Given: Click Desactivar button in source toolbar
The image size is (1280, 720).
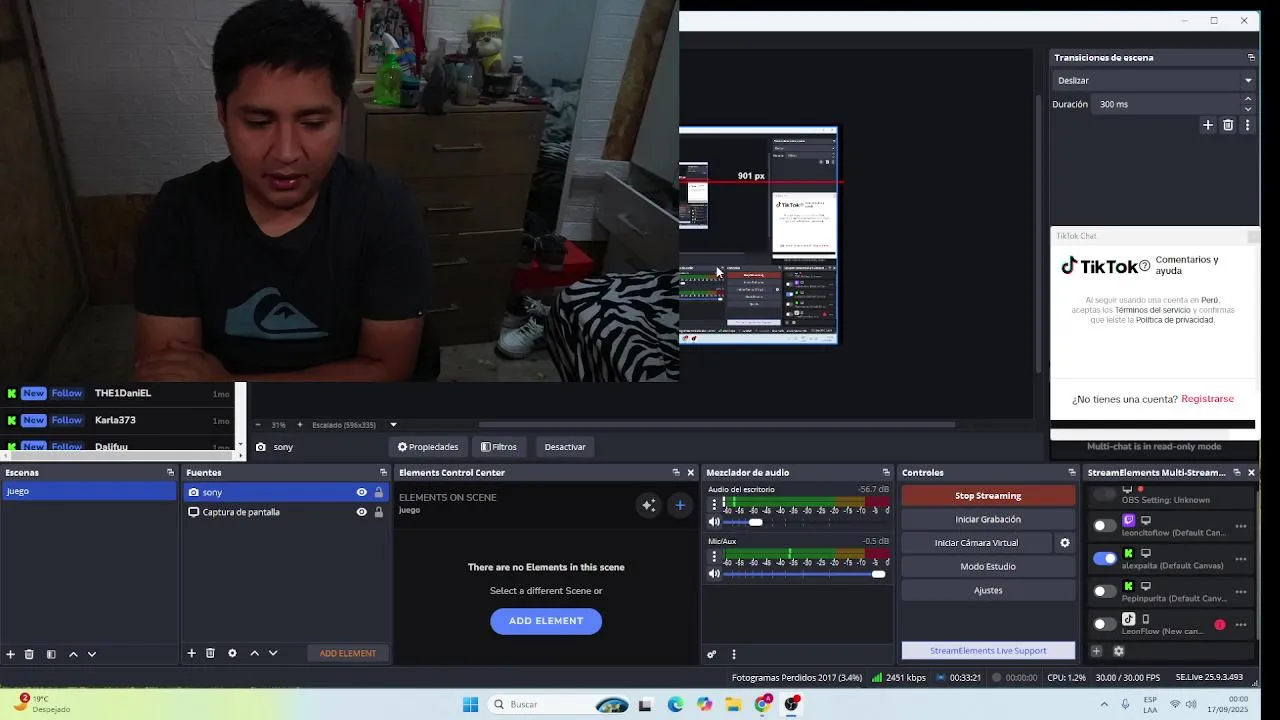Looking at the screenshot, I should point(565,447).
